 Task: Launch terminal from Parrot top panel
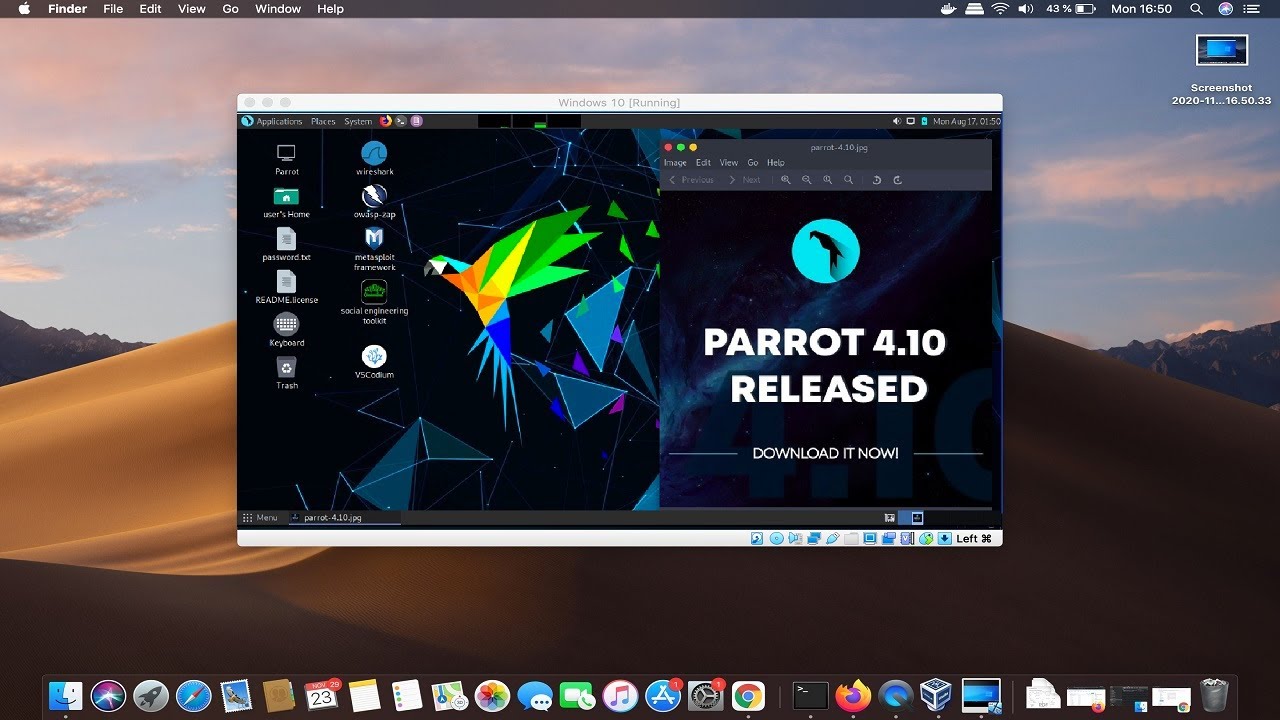coord(401,121)
